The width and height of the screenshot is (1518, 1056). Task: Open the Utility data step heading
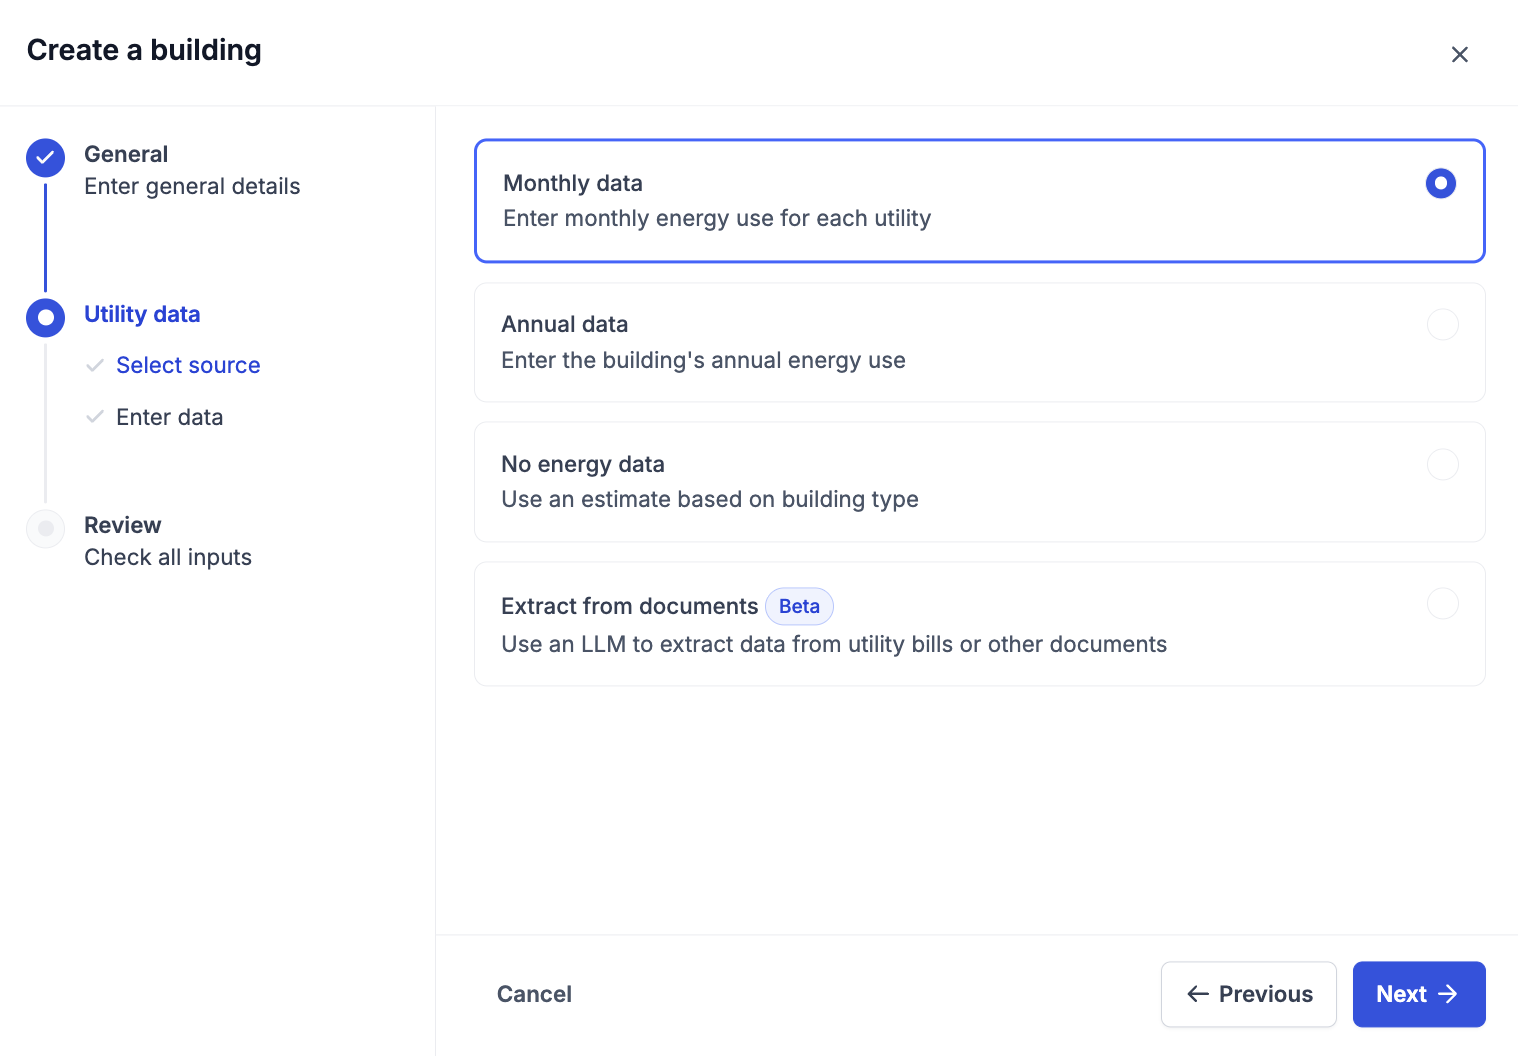142,315
